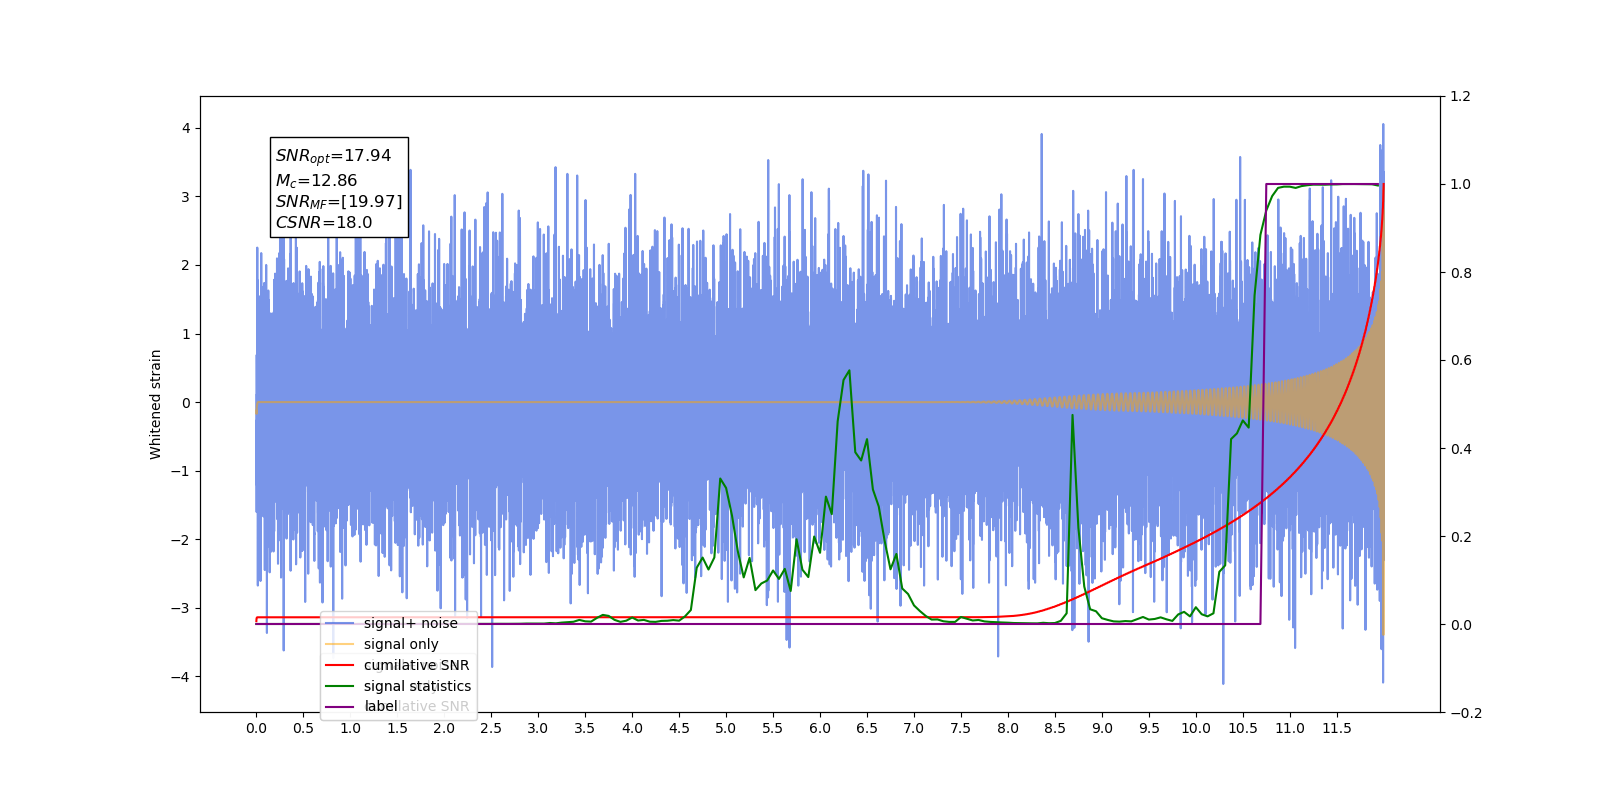Screen dimensions: 1600x800
Task: Click the x-axis tick label 0.5
Action: (x=303, y=728)
